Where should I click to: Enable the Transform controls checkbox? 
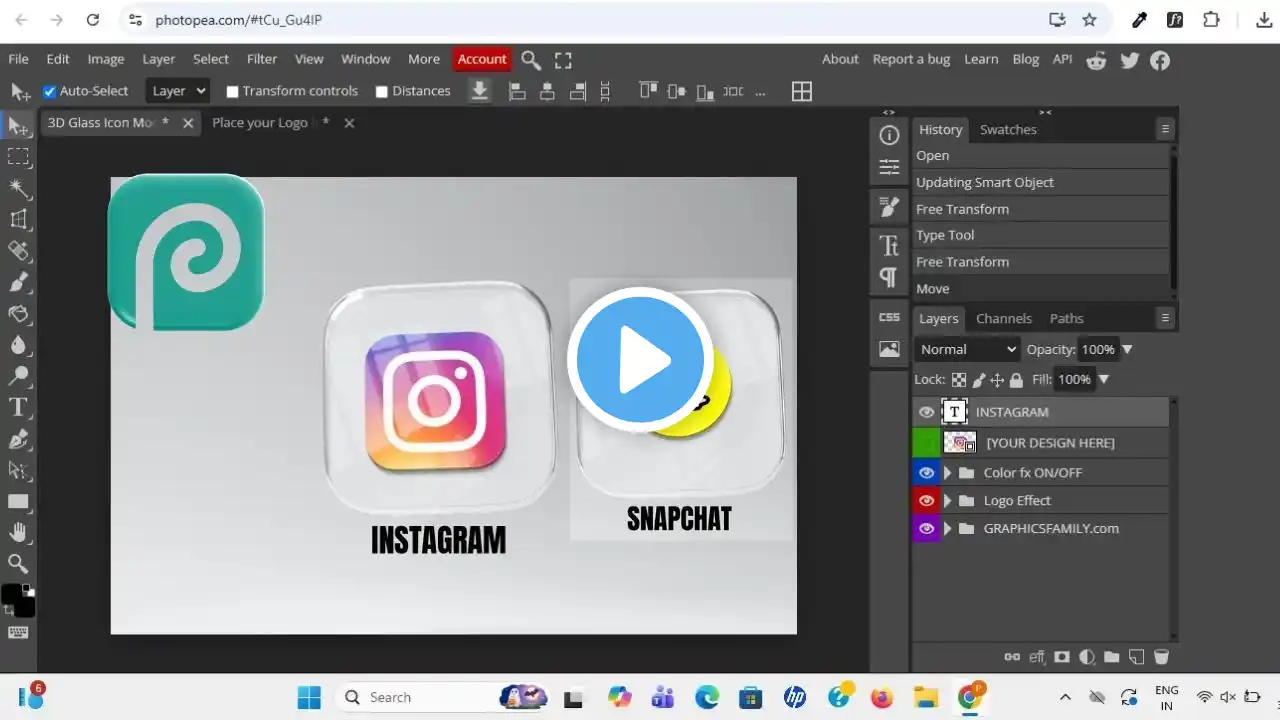pos(232,91)
